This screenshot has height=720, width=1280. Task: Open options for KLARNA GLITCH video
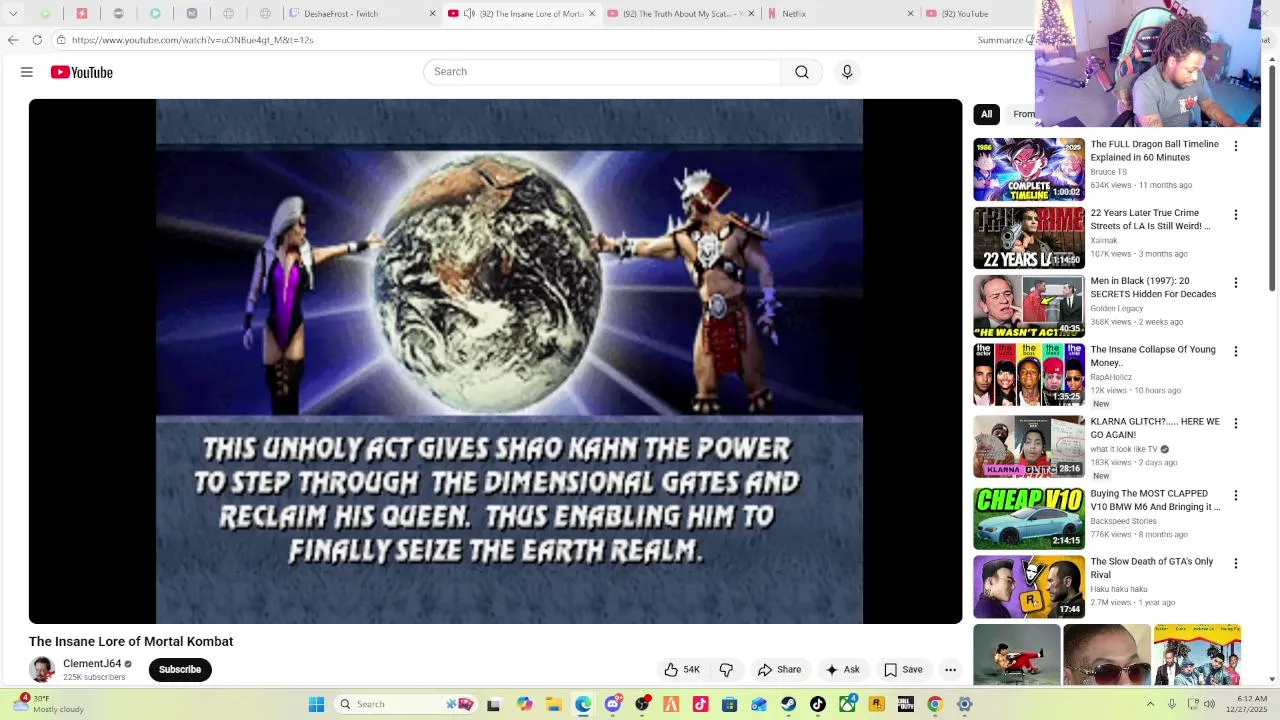(1236, 423)
